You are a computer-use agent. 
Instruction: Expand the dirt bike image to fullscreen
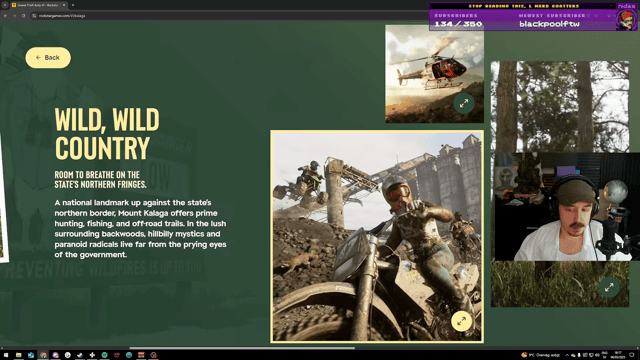tap(462, 321)
